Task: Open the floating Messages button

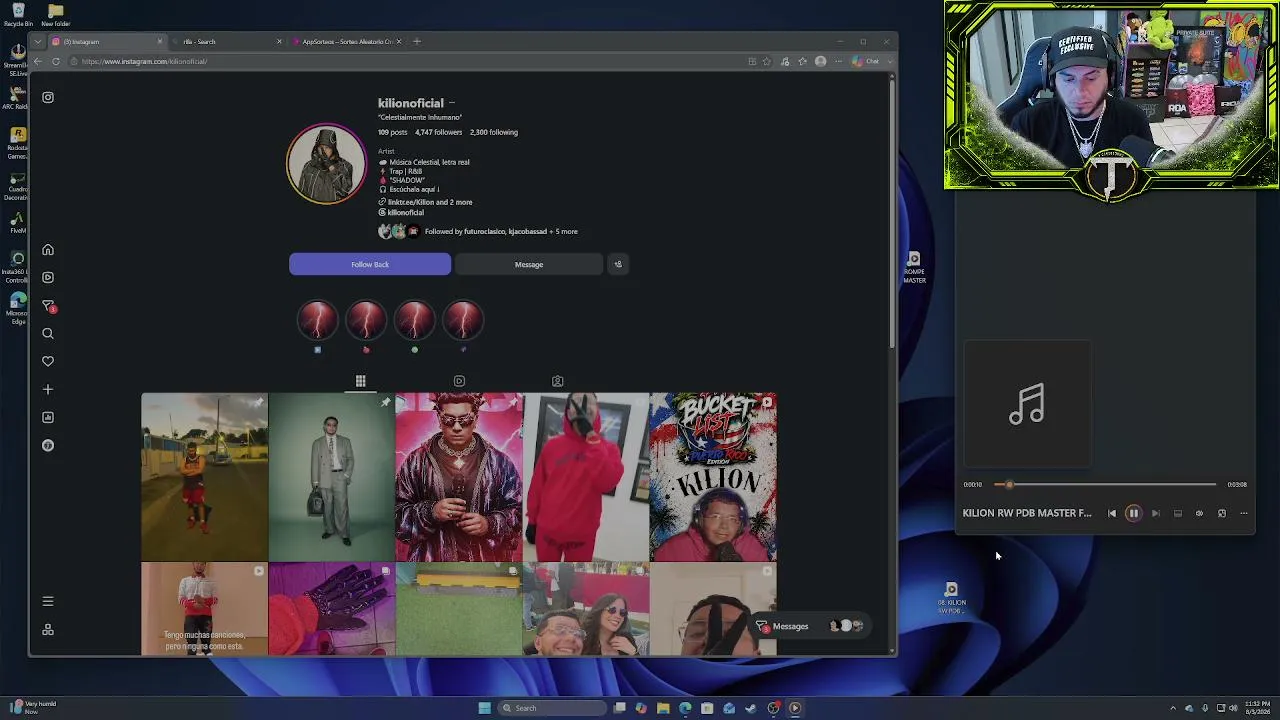Action: click(810, 626)
